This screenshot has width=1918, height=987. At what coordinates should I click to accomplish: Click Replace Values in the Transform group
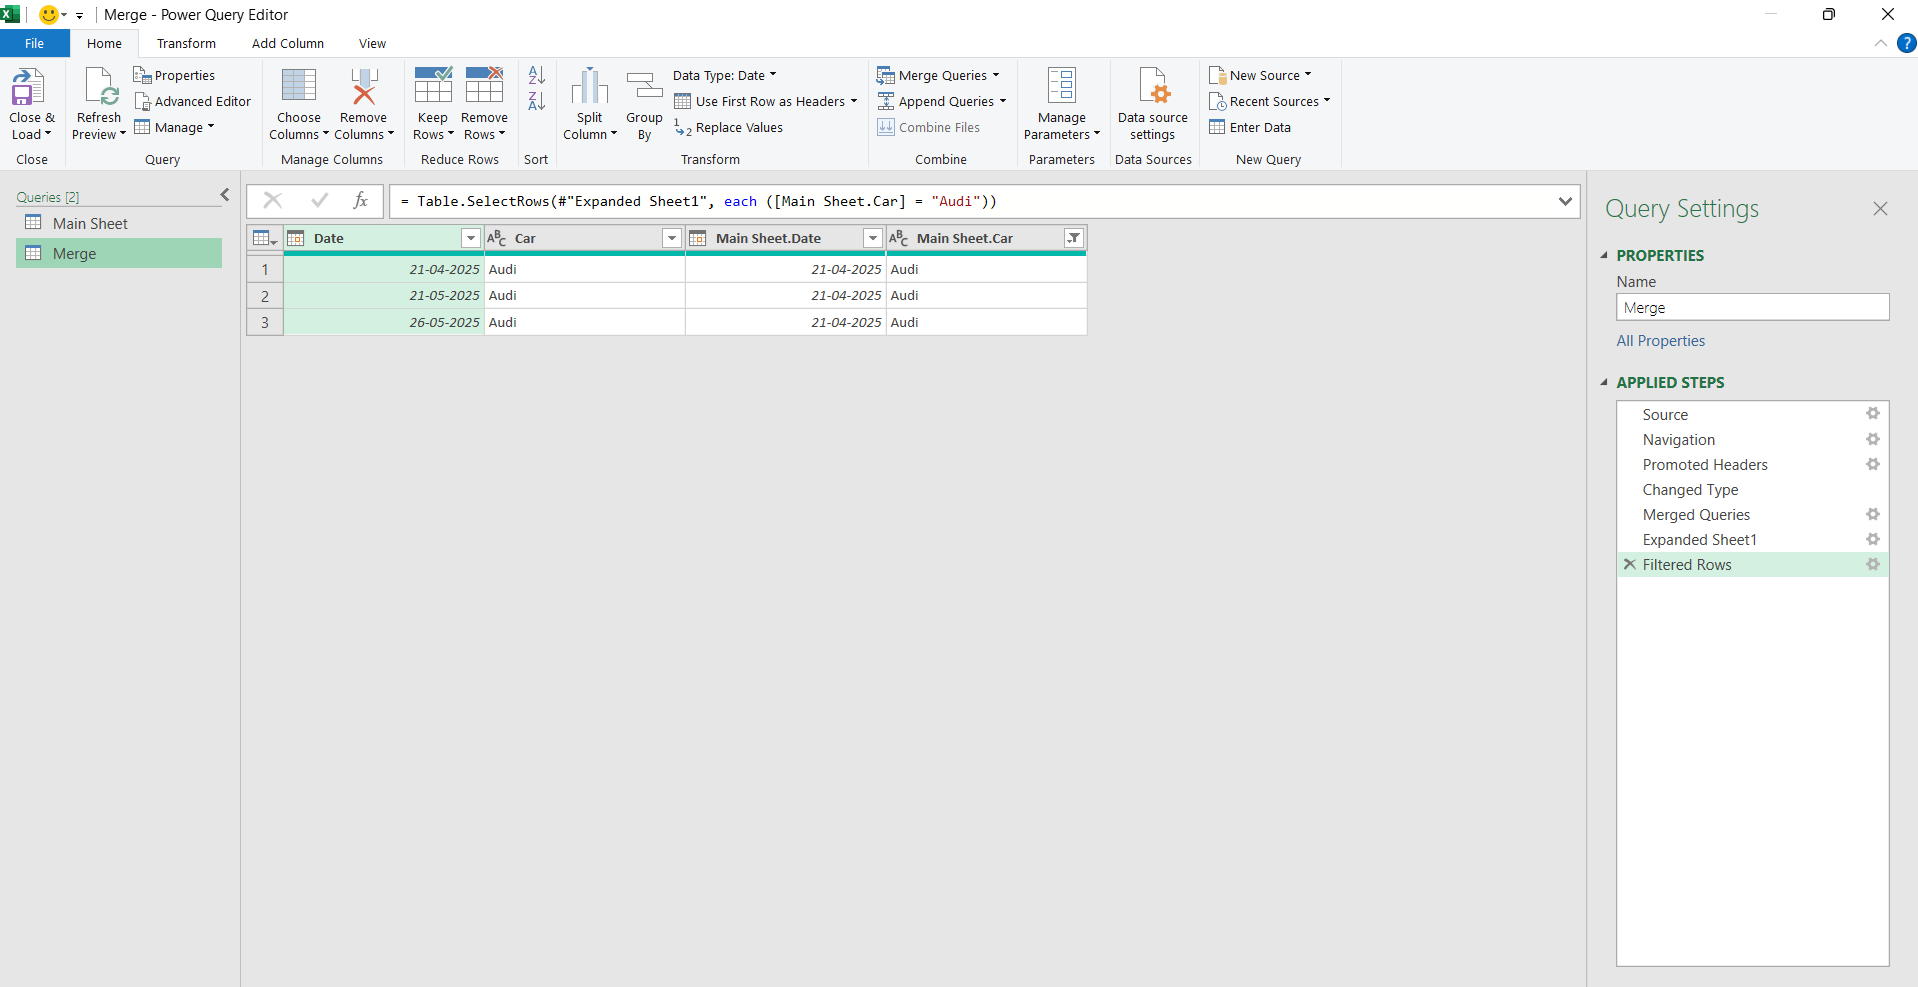728,127
